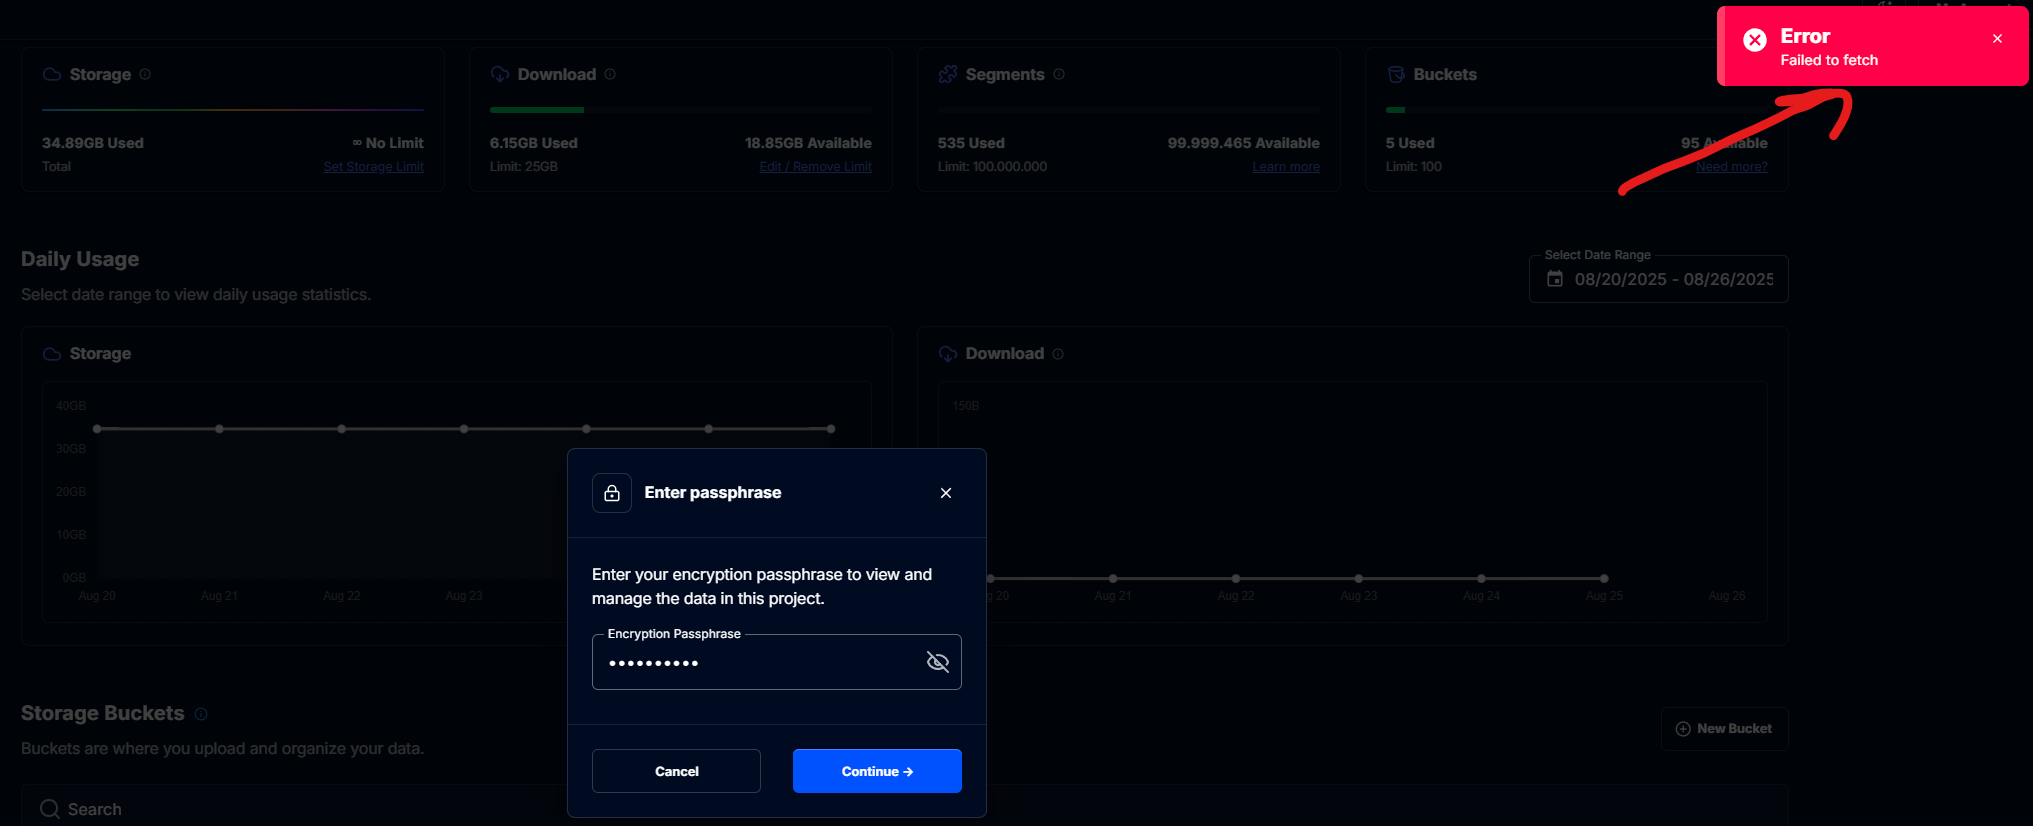Click the bucket Search field

coord(300,809)
